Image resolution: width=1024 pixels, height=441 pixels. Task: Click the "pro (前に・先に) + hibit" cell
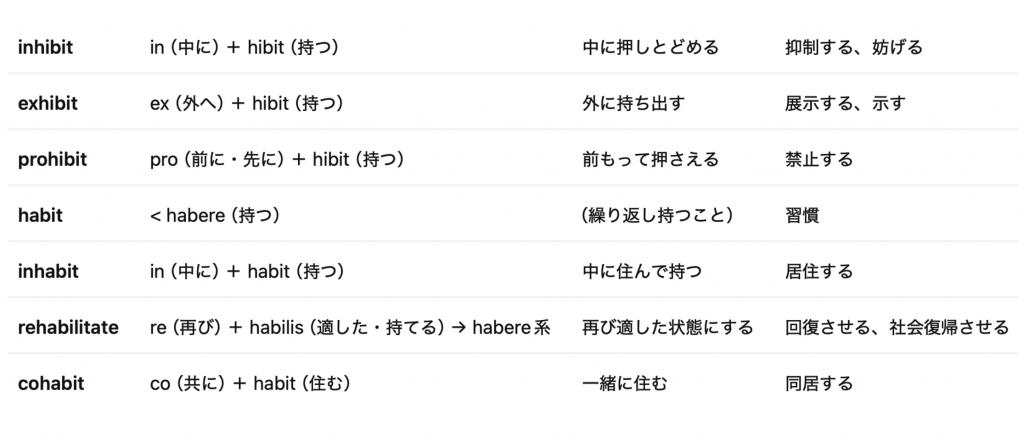point(276,159)
